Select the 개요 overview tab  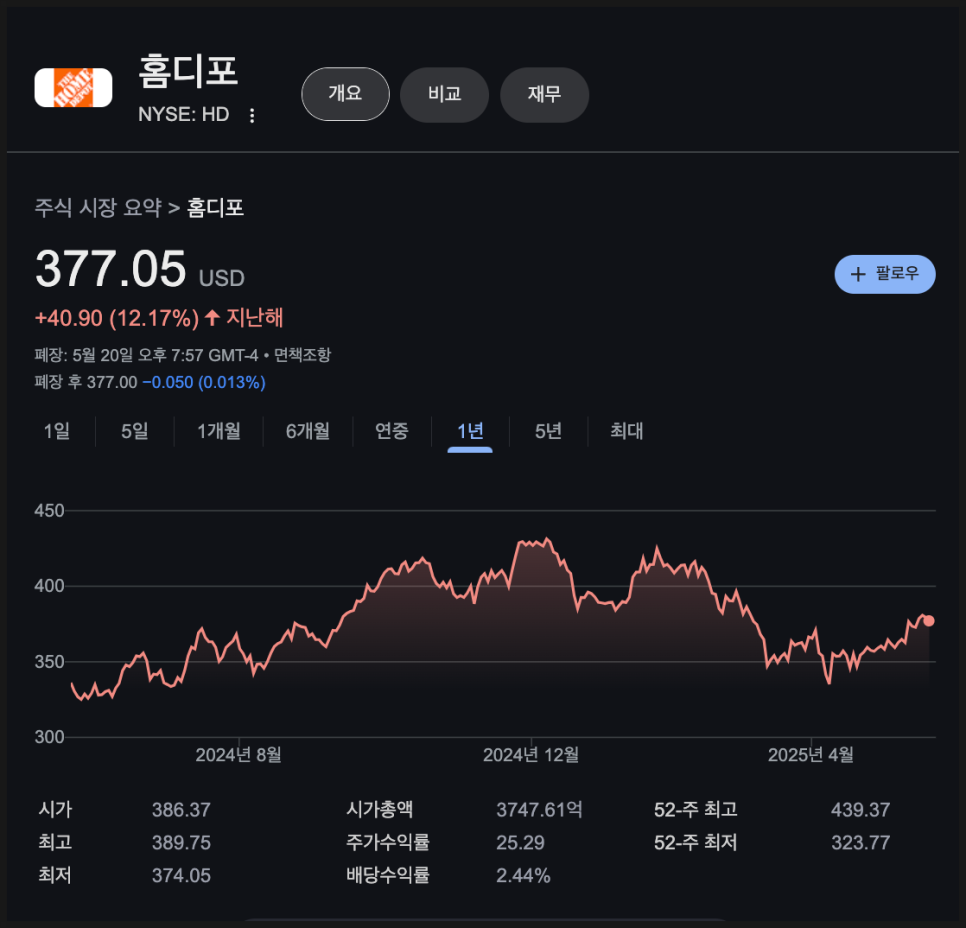coord(345,94)
